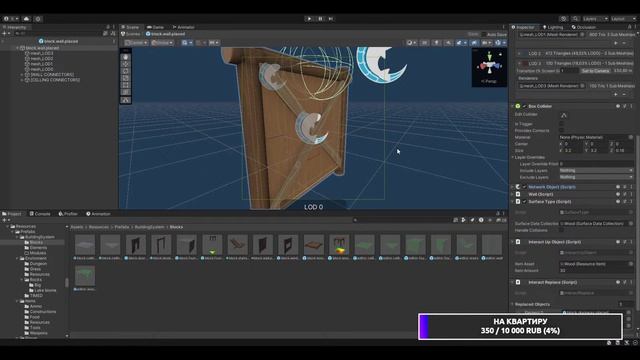Switch to the Scene tab
The height and width of the screenshot is (360, 640).
[x=130, y=27]
